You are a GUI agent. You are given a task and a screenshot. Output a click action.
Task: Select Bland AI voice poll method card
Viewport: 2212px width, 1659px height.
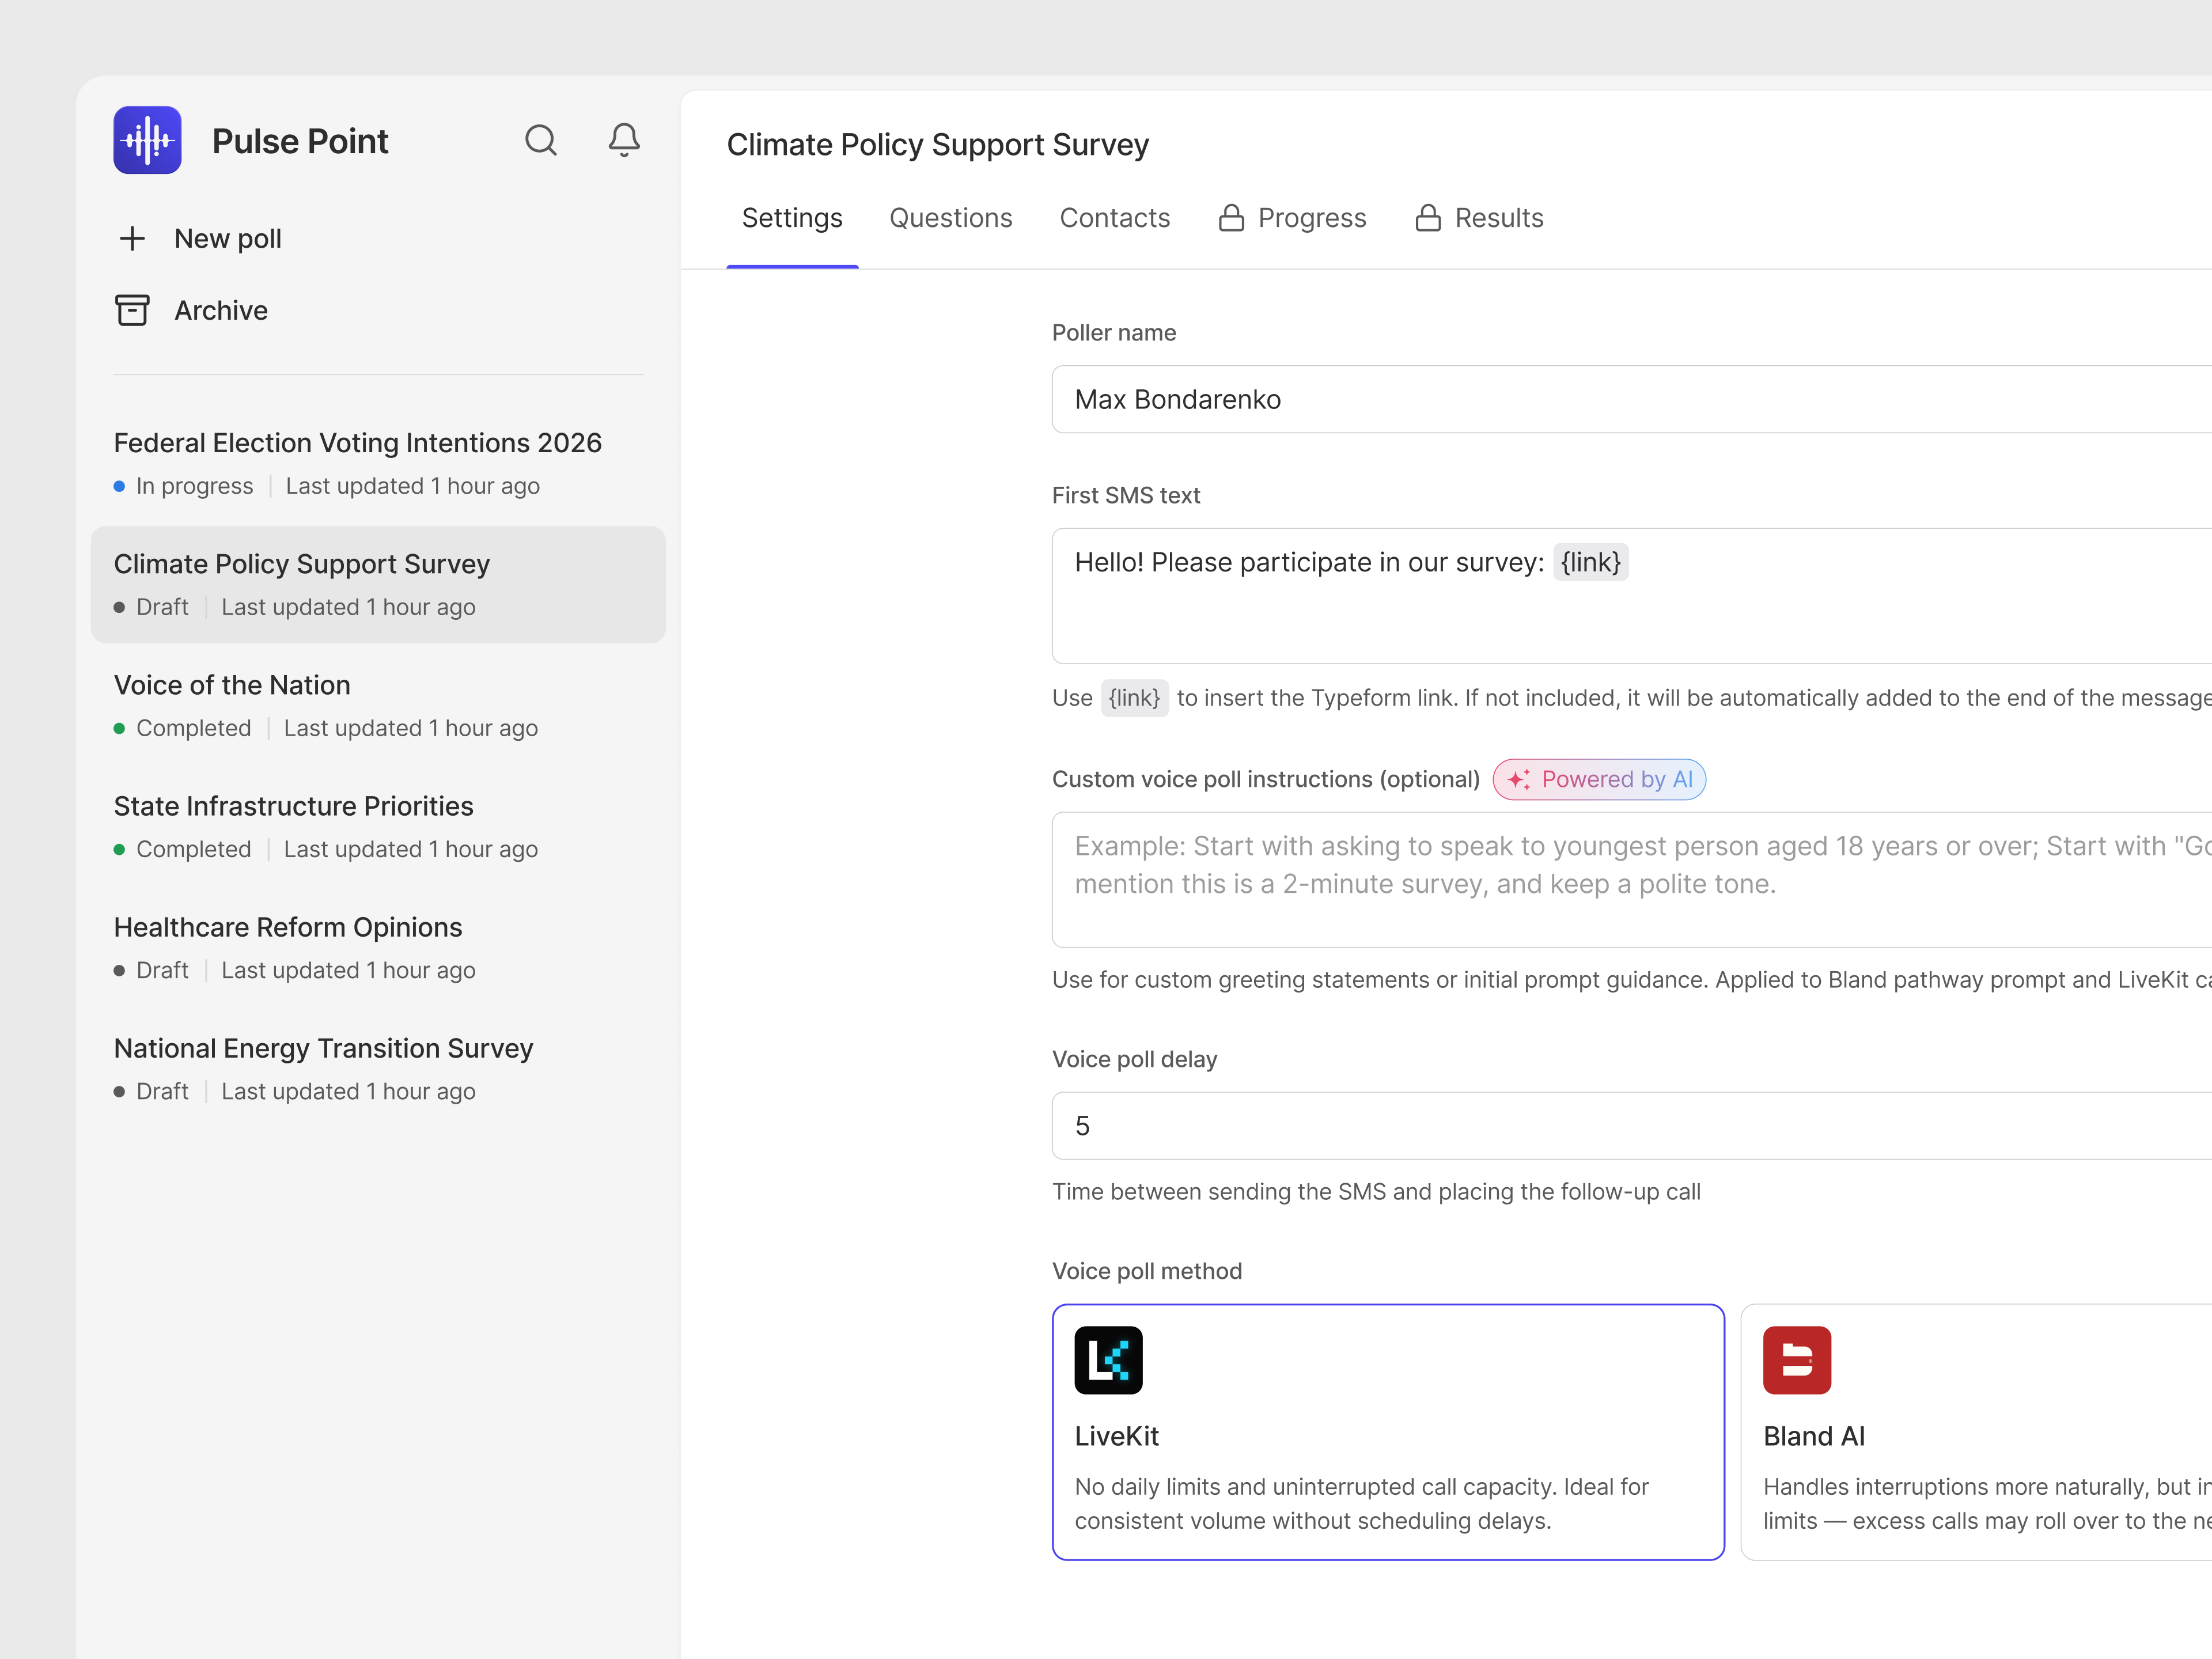(1976, 1432)
